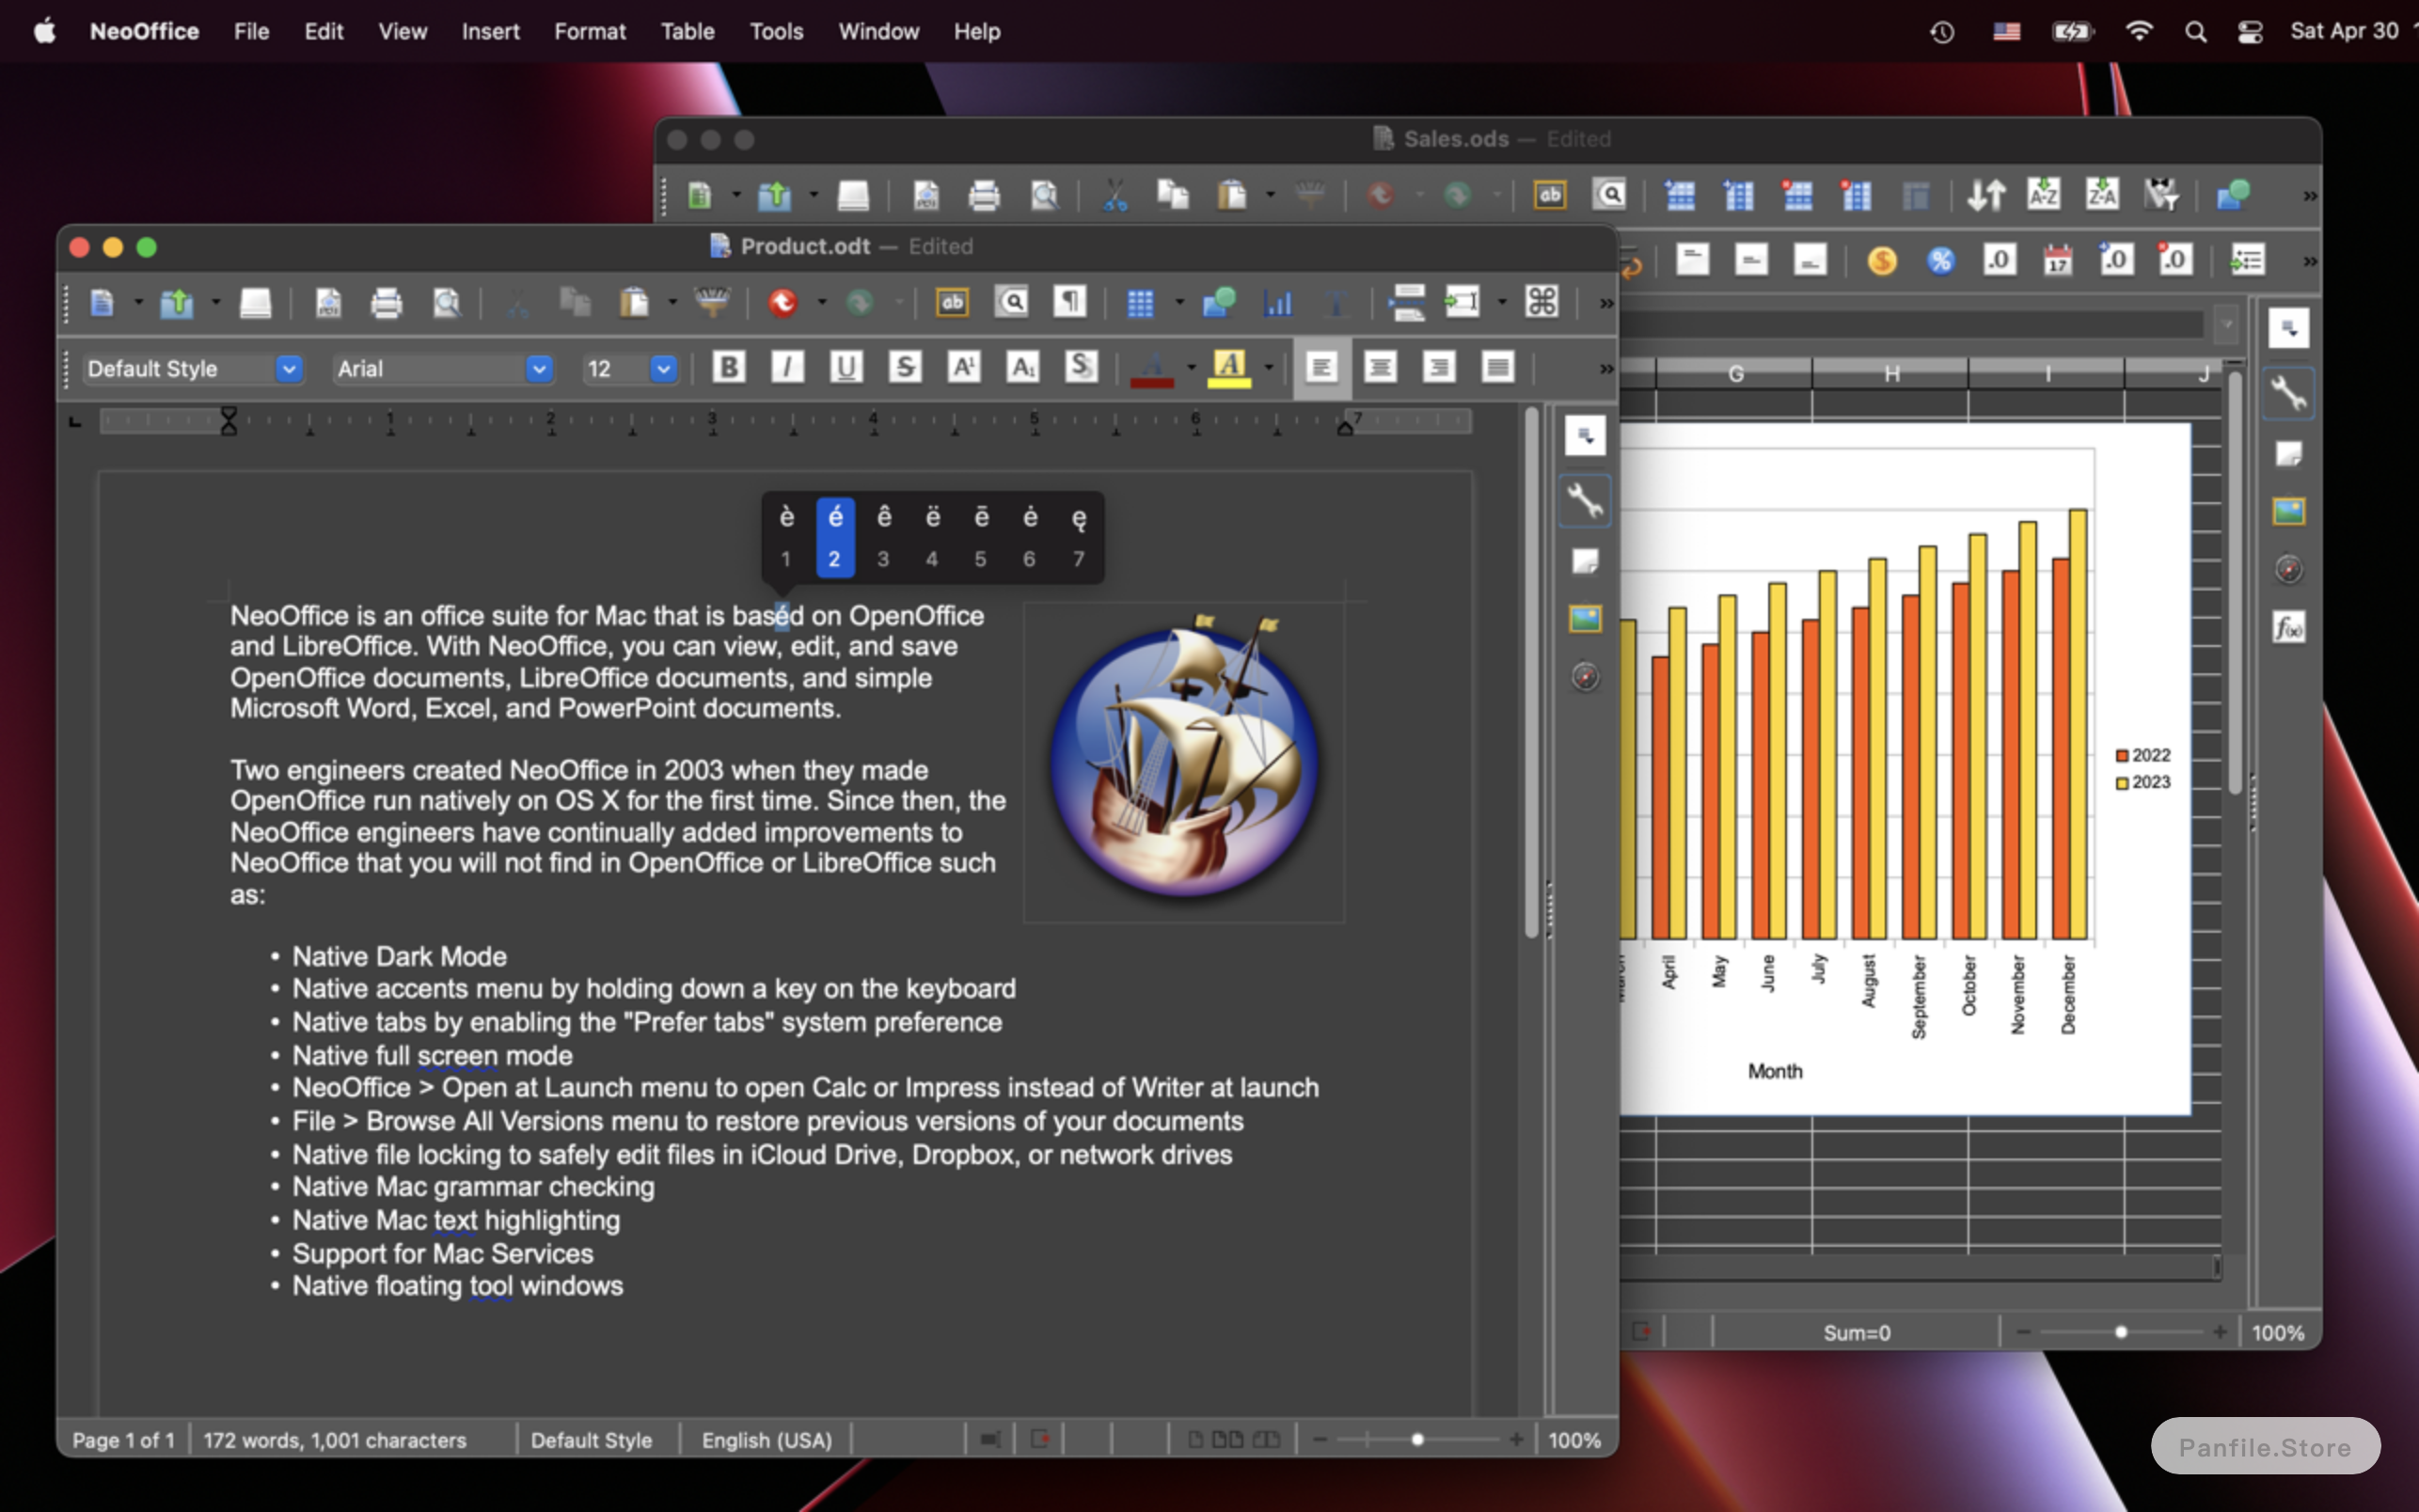The width and height of the screenshot is (2419, 1512).
Task: Expand the font color dropdown arrow
Action: [x=1191, y=367]
